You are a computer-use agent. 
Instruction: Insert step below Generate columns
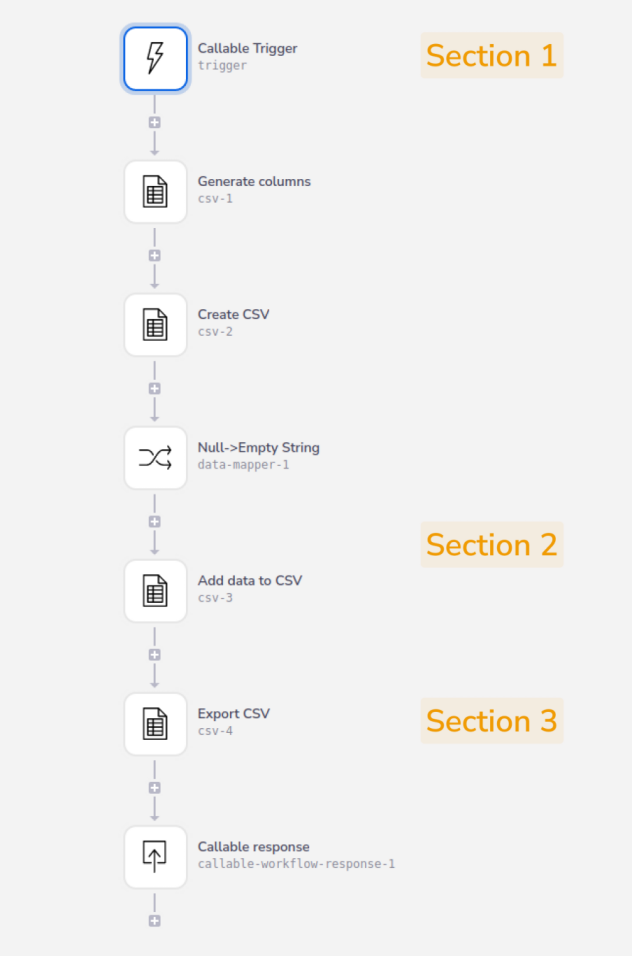click(155, 256)
